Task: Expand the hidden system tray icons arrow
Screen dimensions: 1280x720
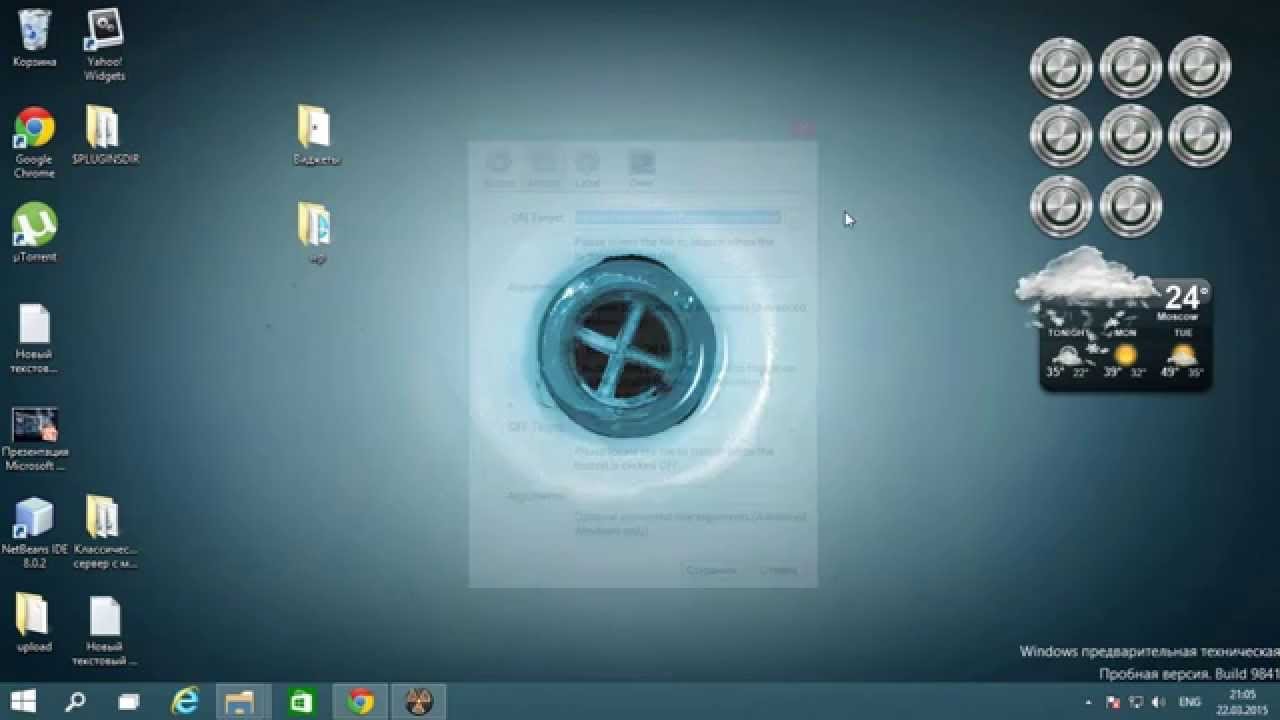Action: (x=1088, y=702)
